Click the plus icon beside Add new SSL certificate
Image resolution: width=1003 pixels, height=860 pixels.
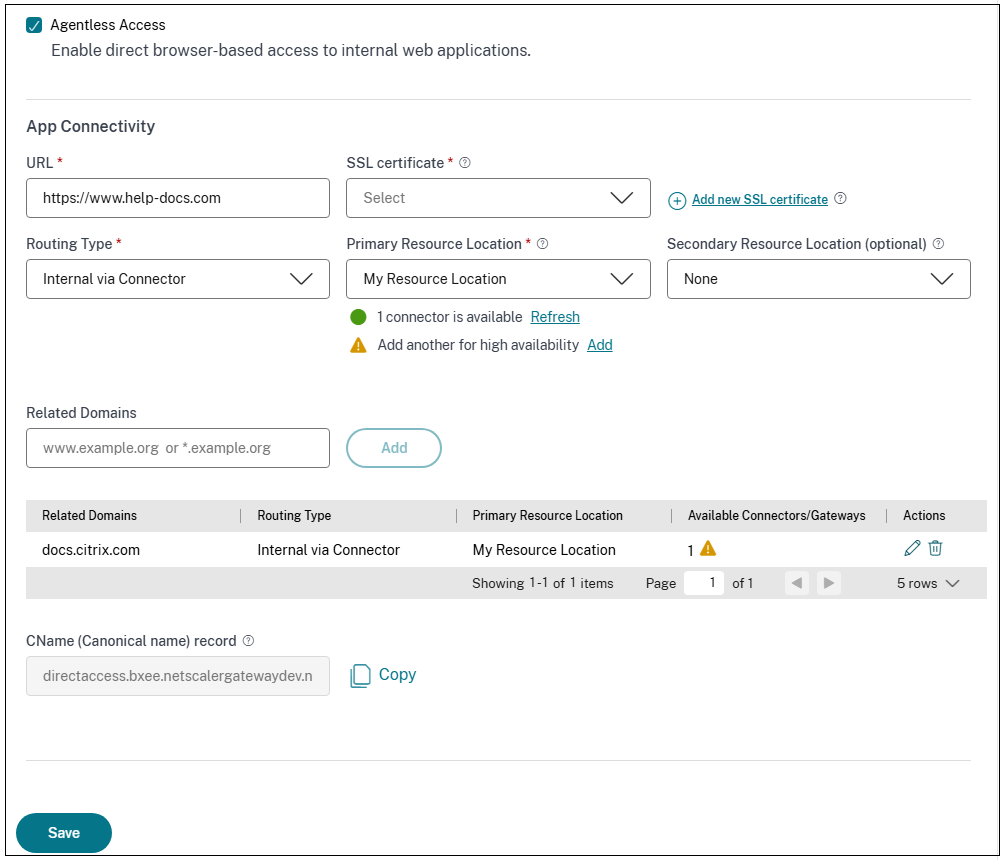(x=677, y=200)
